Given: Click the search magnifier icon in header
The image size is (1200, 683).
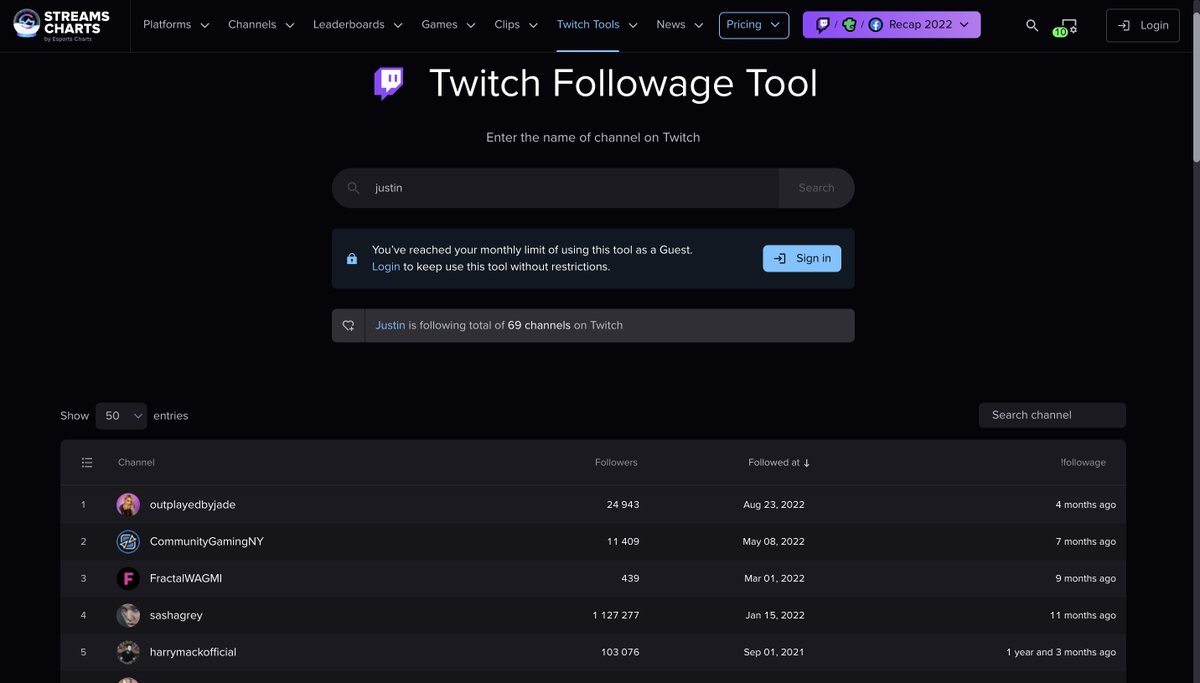Looking at the screenshot, I should tap(1032, 25).
